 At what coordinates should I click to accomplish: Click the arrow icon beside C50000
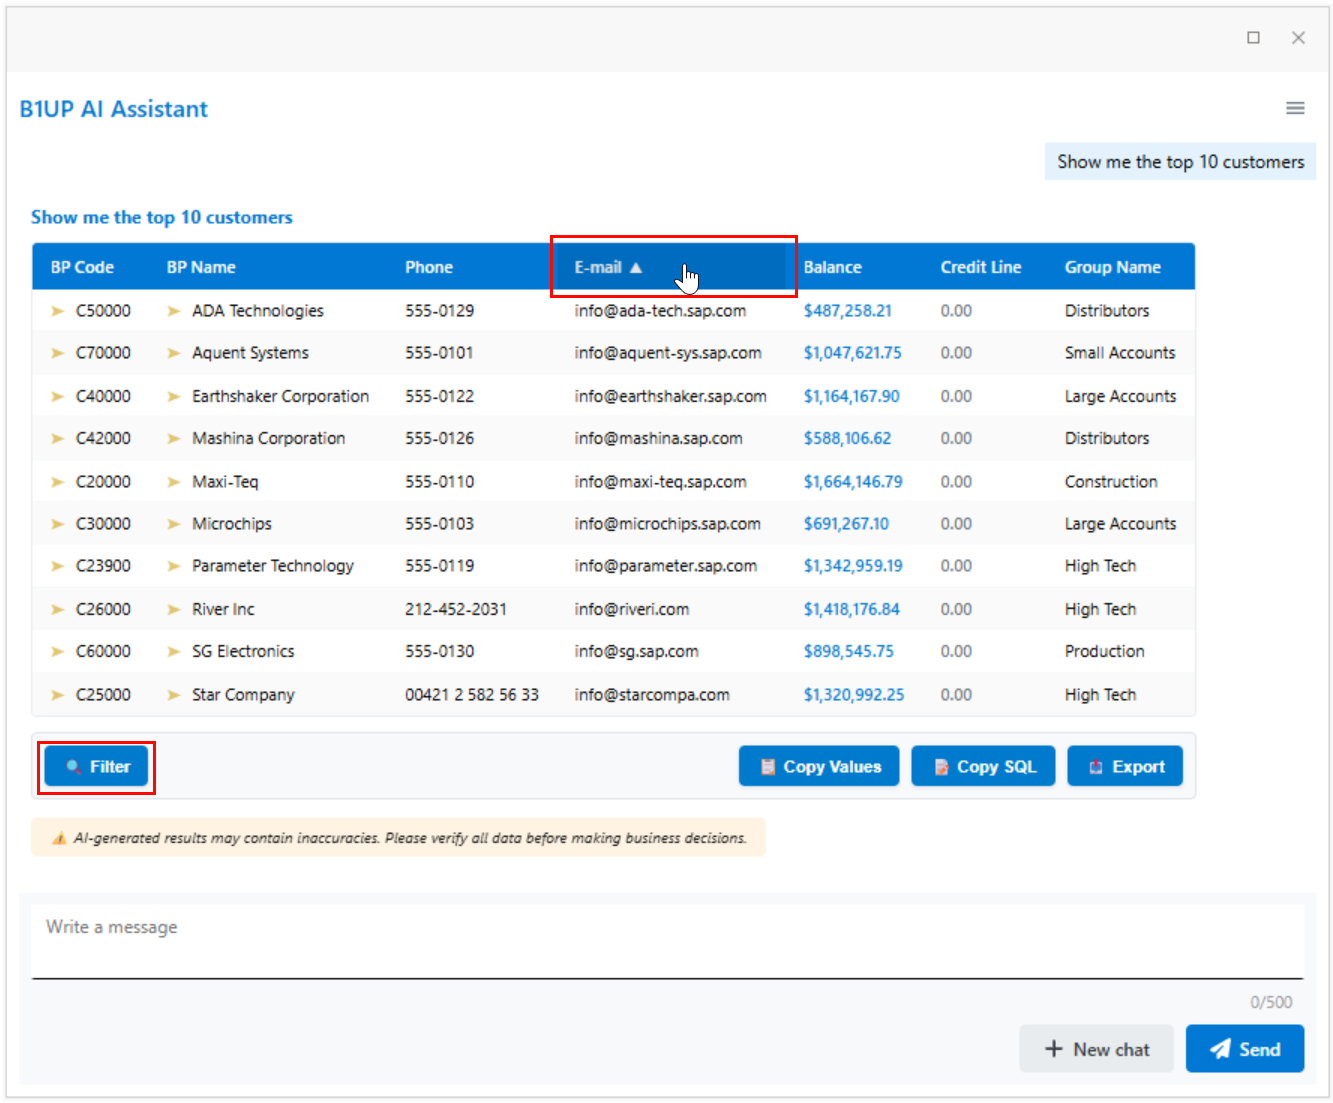[58, 311]
